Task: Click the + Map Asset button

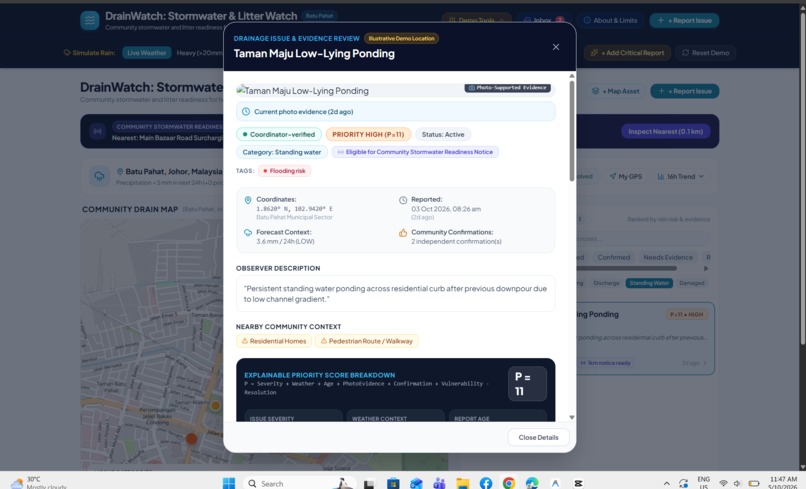Action: coord(615,91)
